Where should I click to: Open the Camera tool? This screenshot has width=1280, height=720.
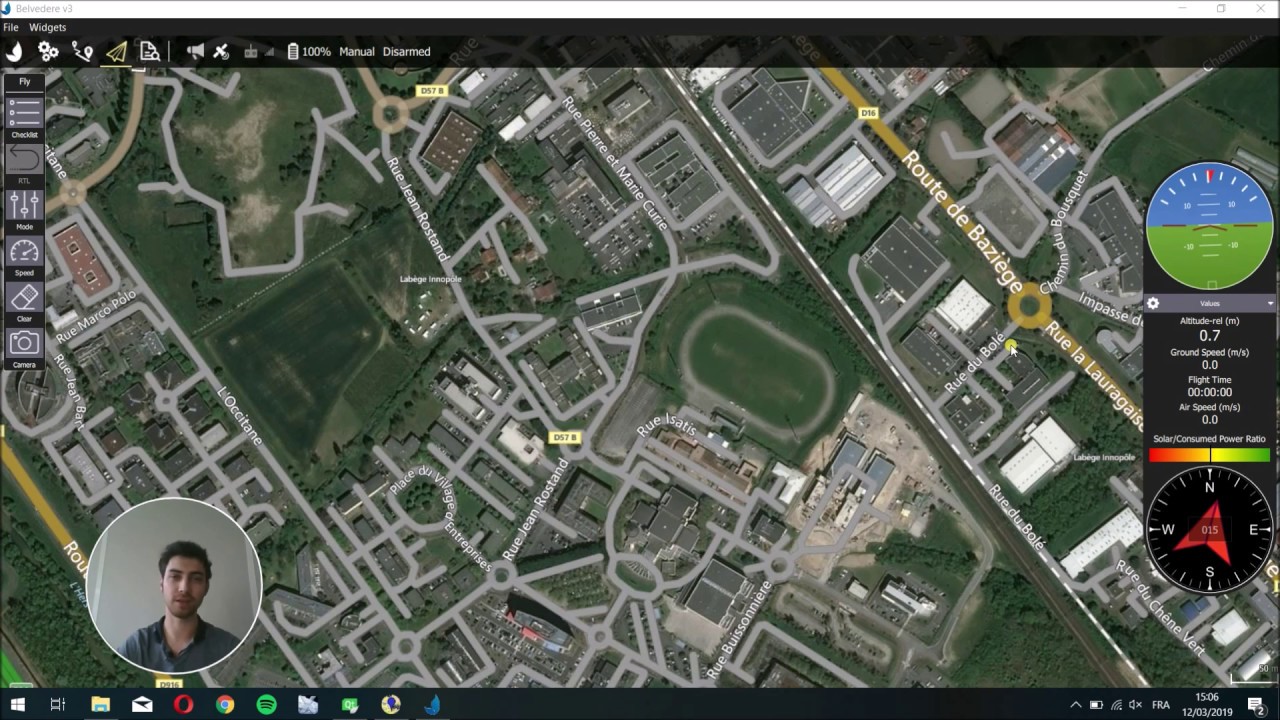[25, 347]
